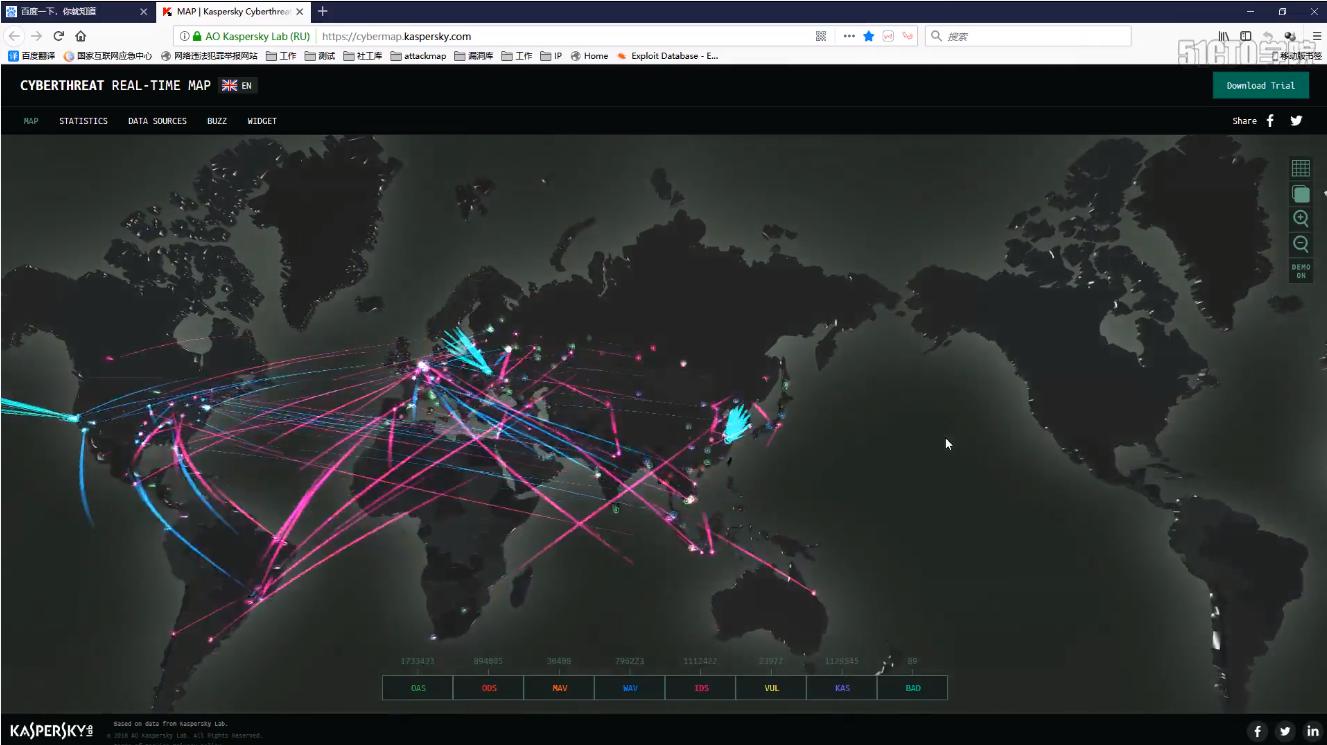This screenshot has width=1327, height=745.
Task: Toggle OAS detection type filter
Action: pos(418,688)
